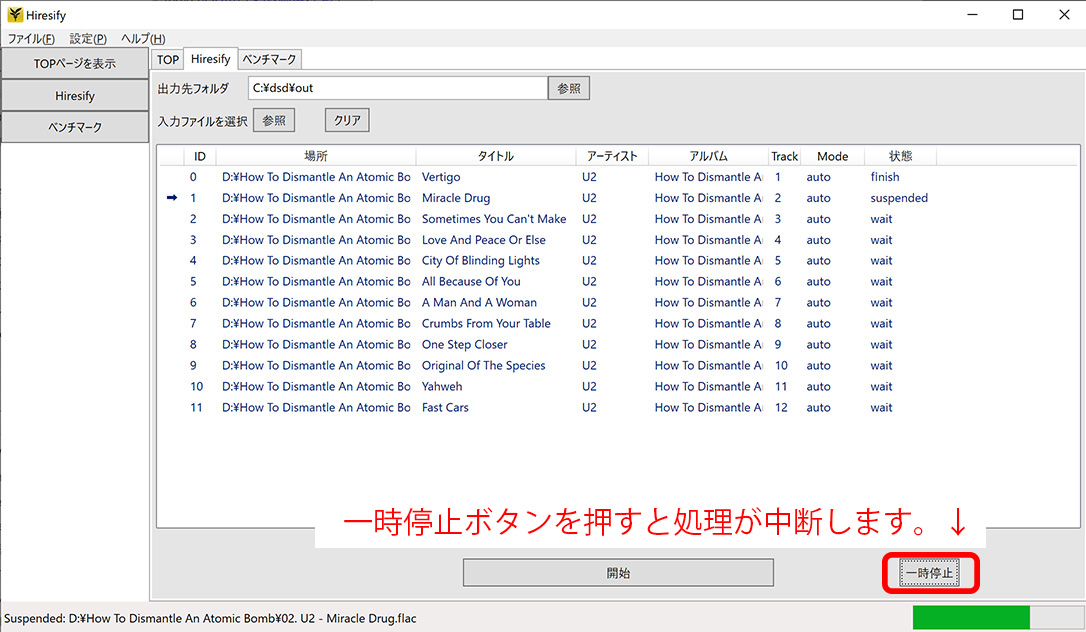Image resolution: width=1086 pixels, height=632 pixels.
Task: Click the 状態 column header
Action: click(x=900, y=156)
